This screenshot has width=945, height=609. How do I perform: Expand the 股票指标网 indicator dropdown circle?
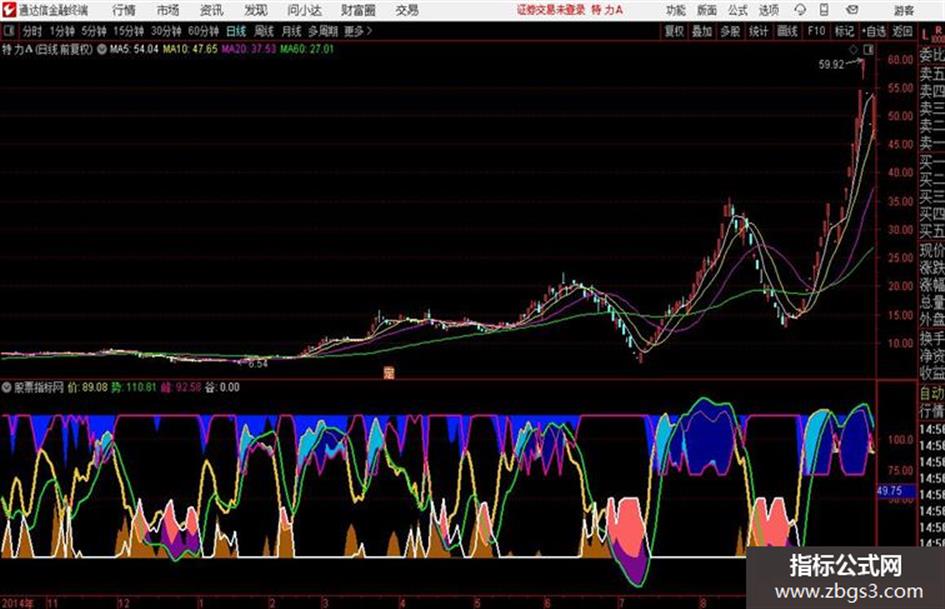[7, 387]
